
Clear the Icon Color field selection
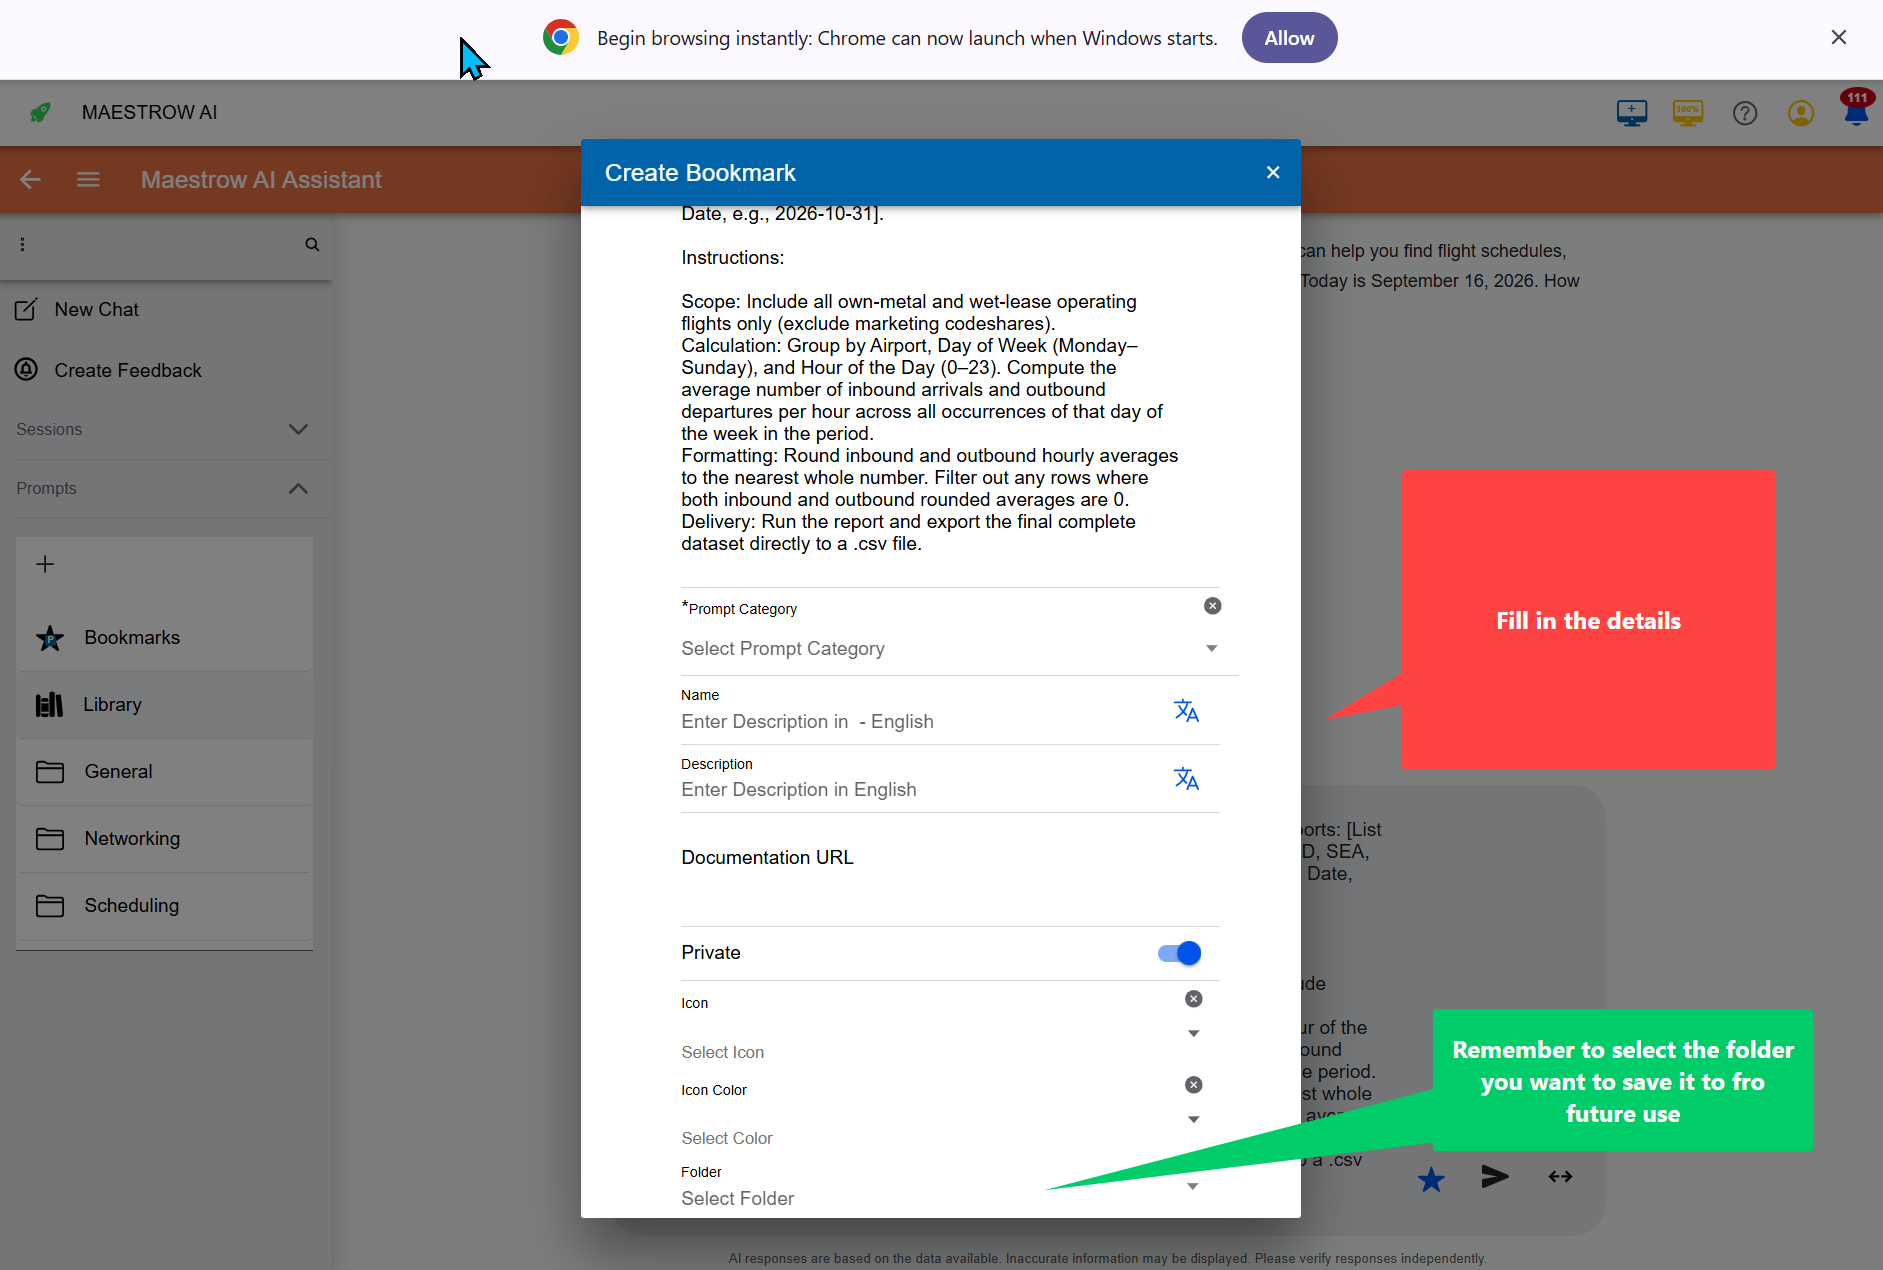click(1194, 1085)
